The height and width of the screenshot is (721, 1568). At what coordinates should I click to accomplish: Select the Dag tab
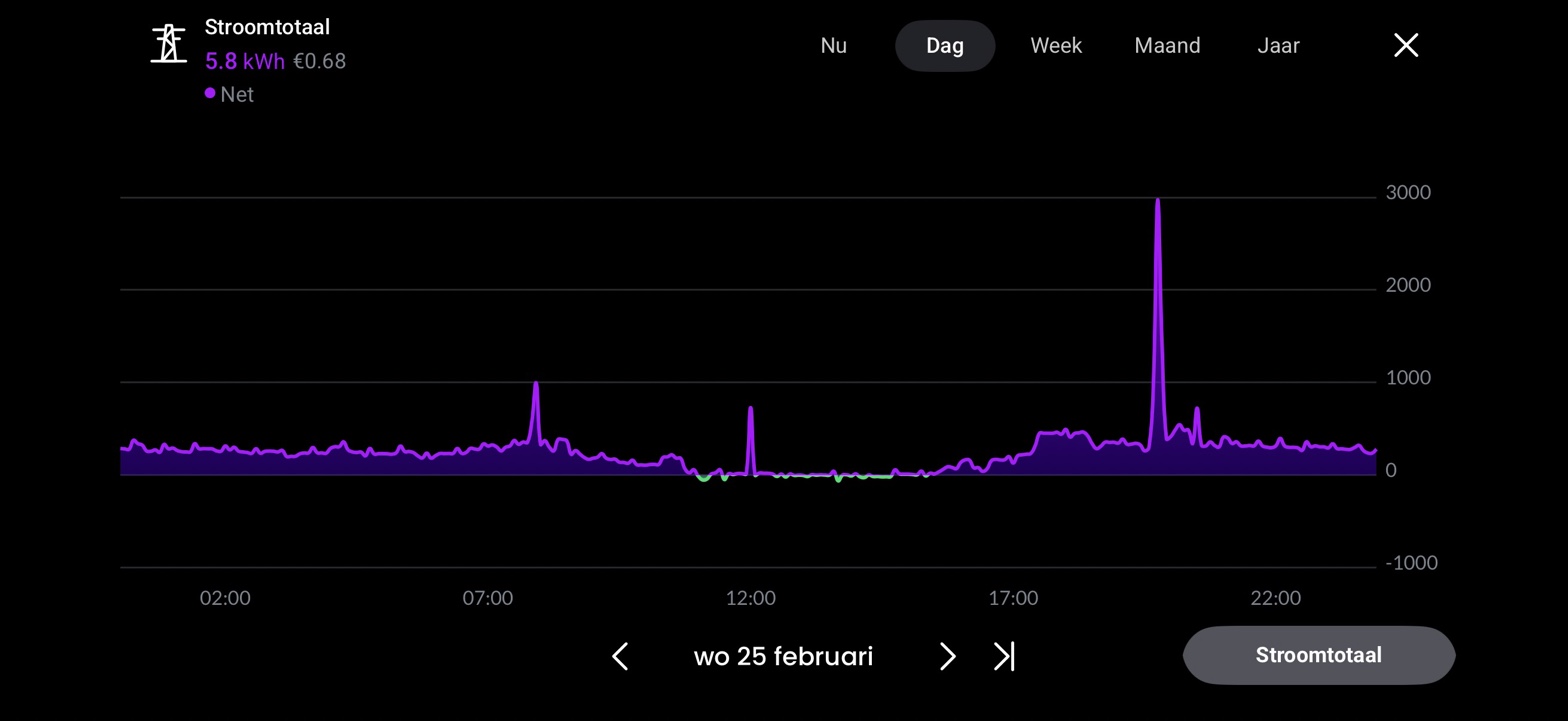coord(944,46)
